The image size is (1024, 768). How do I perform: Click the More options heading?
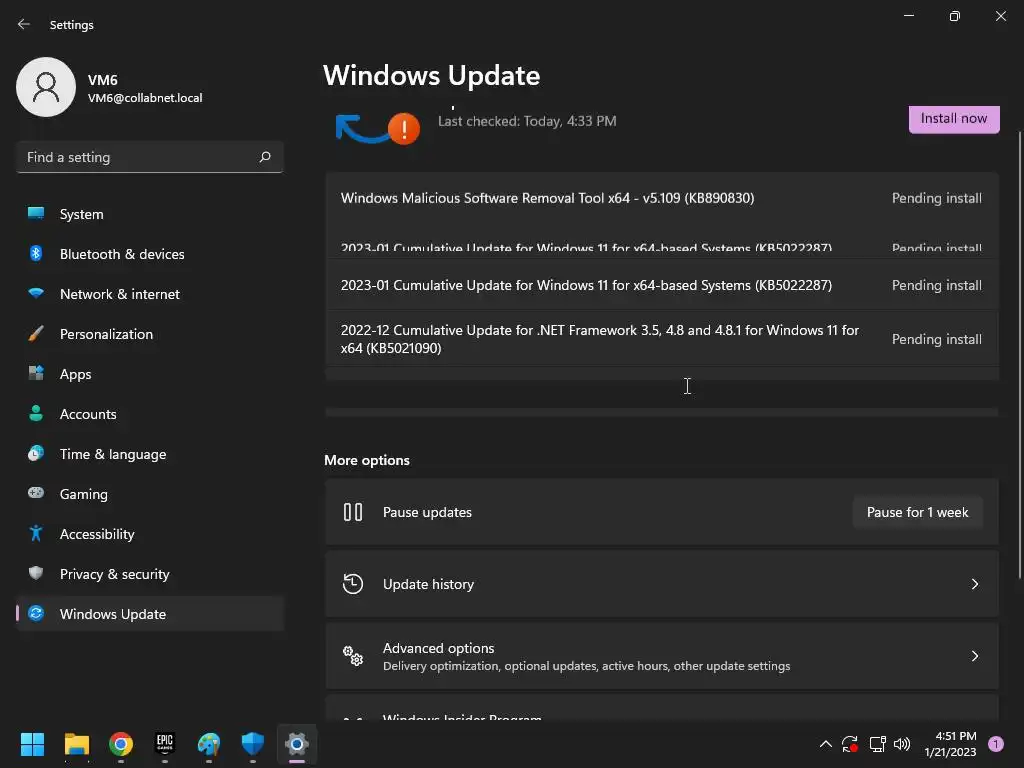pos(367,460)
